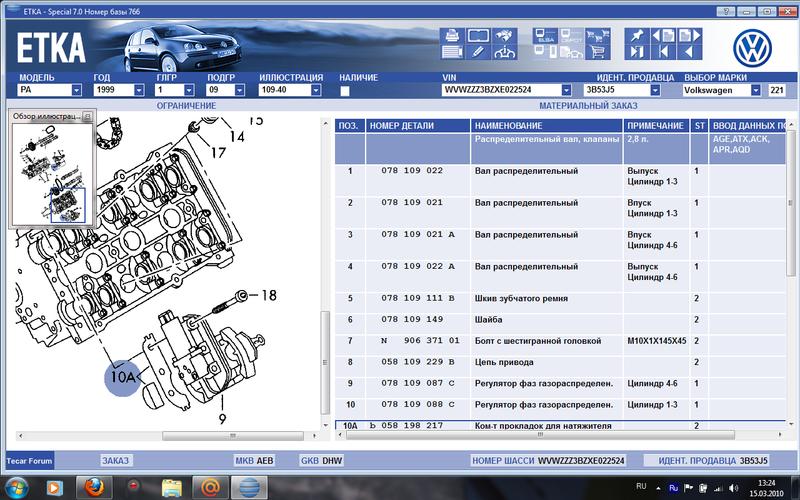800x500 pixels.
Task: Open the info icon under binoculars
Action: pyautogui.click(x=504, y=52)
